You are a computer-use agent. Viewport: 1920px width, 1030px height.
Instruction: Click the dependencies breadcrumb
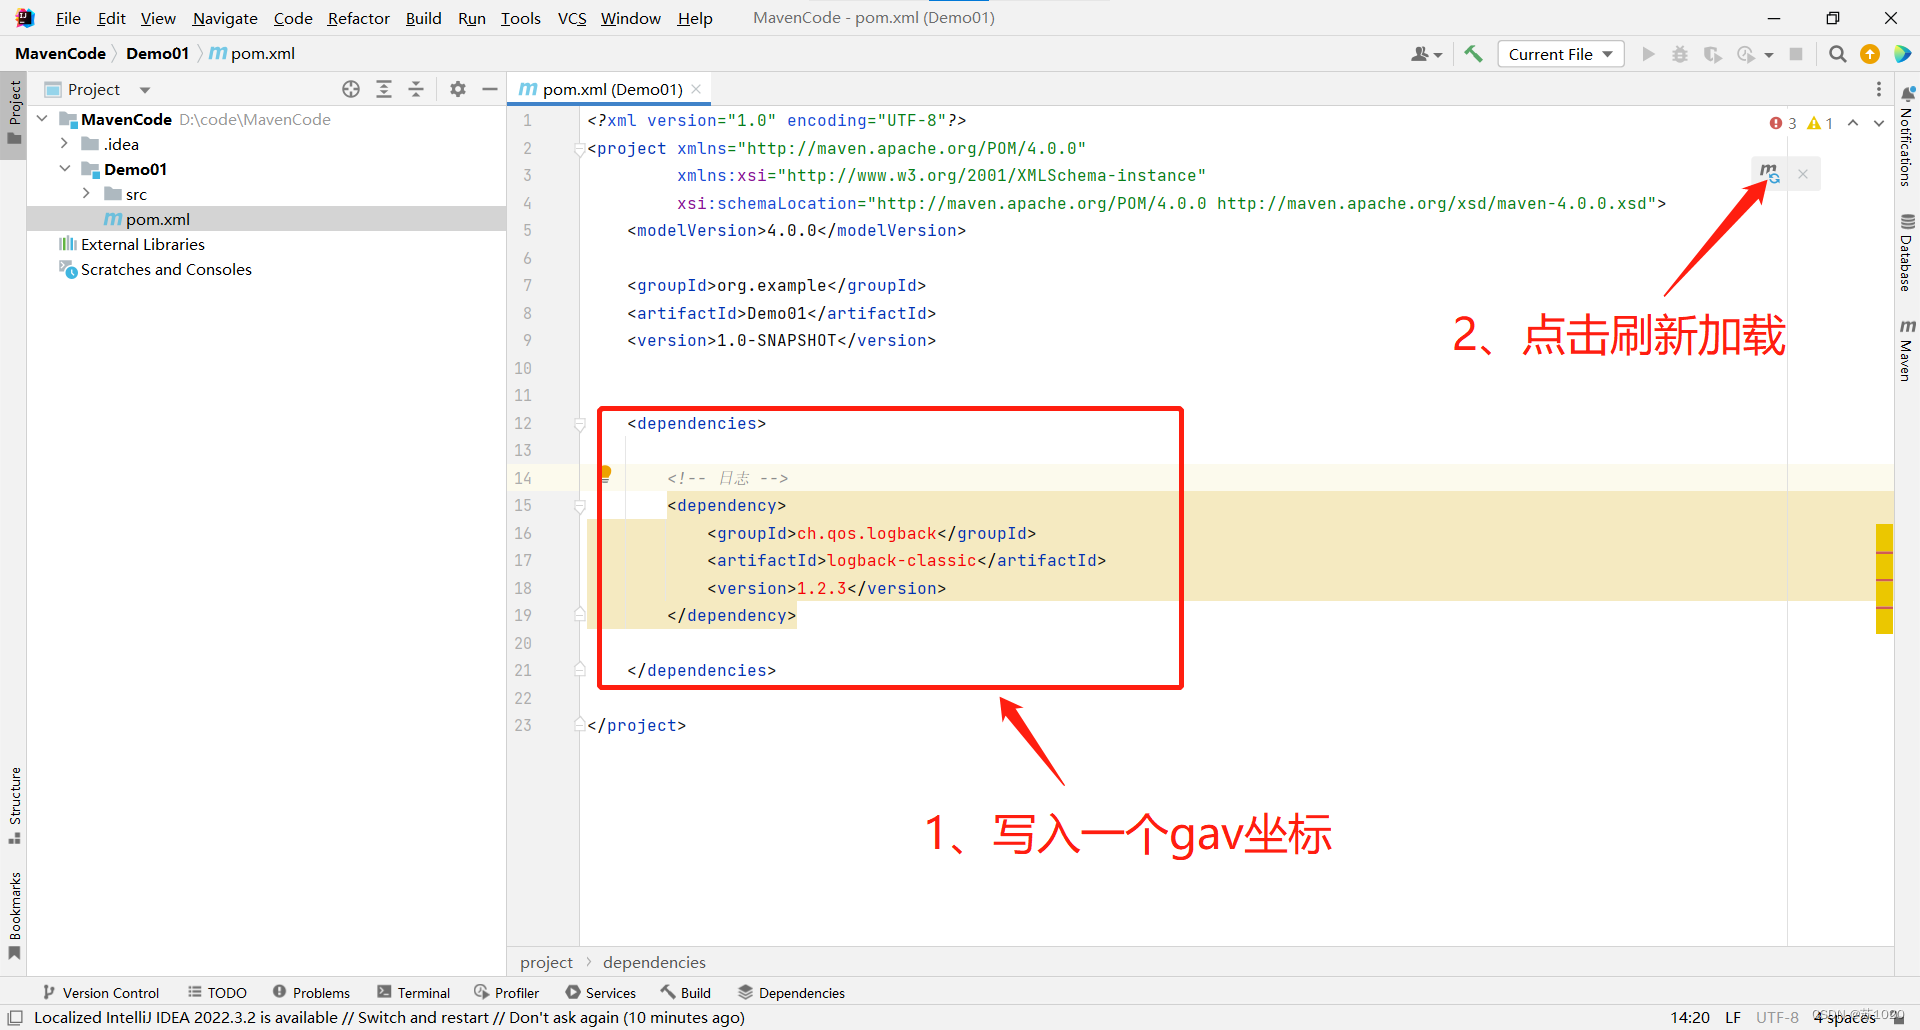[x=654, y=962]
